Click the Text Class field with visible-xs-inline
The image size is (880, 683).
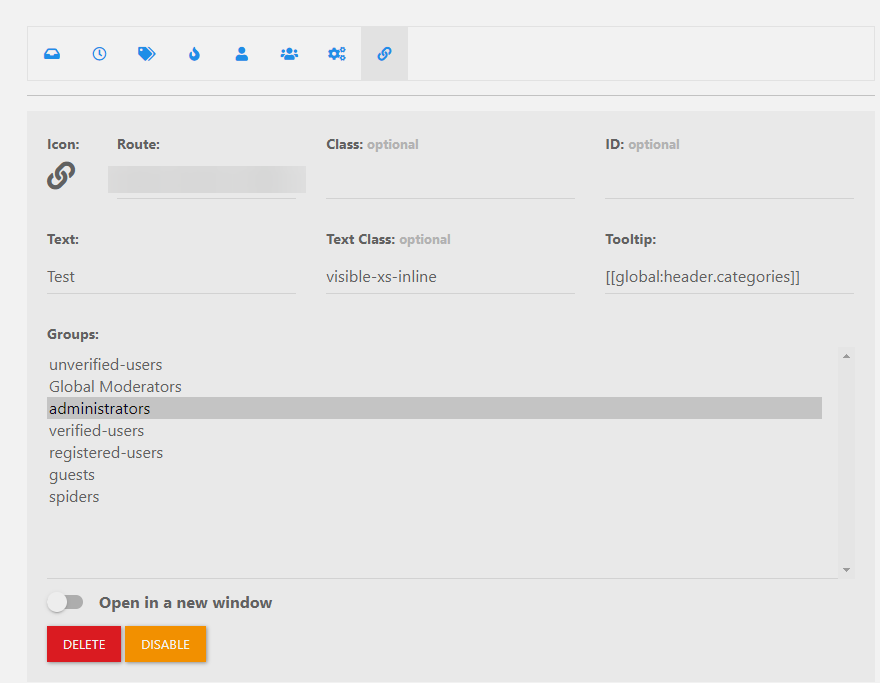tap(450, 277)
